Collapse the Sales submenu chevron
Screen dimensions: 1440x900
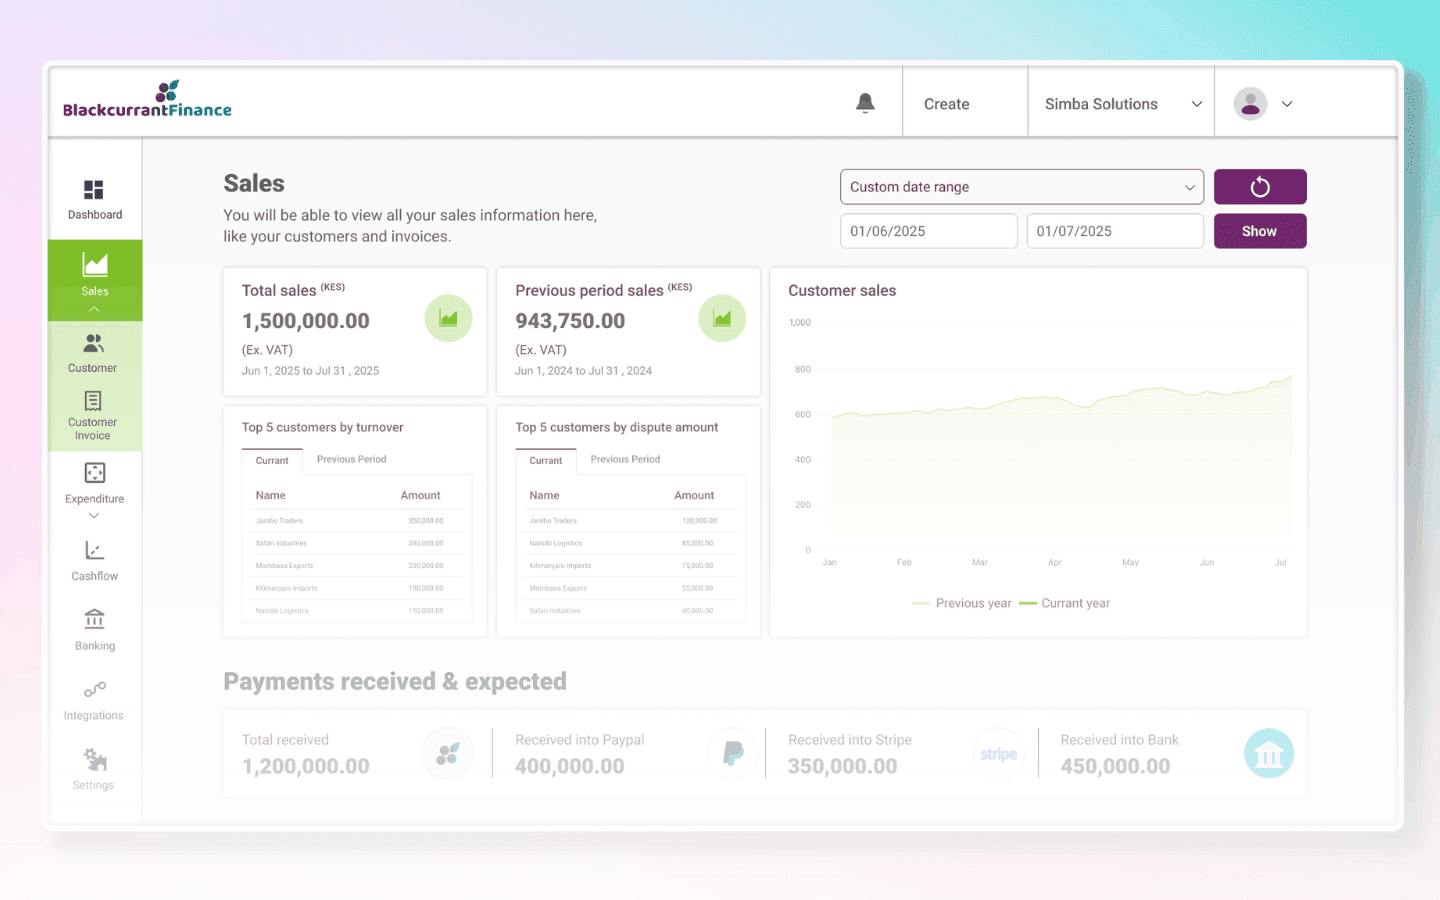94,310
